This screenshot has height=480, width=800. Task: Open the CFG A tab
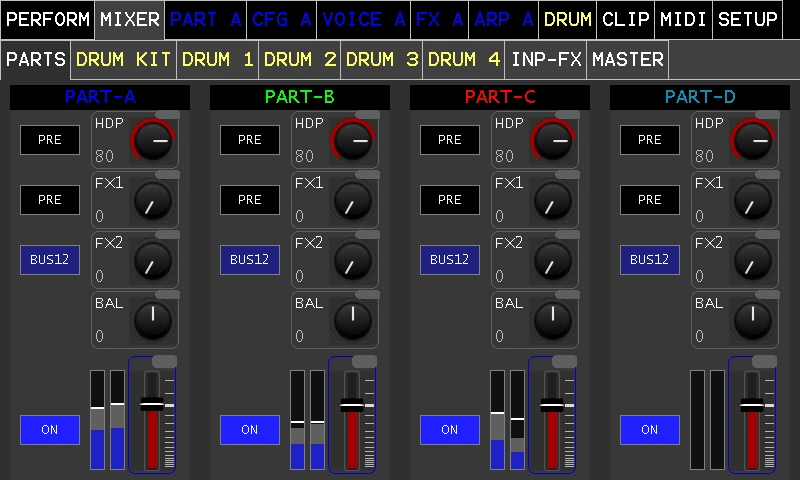tap(282, 20)
